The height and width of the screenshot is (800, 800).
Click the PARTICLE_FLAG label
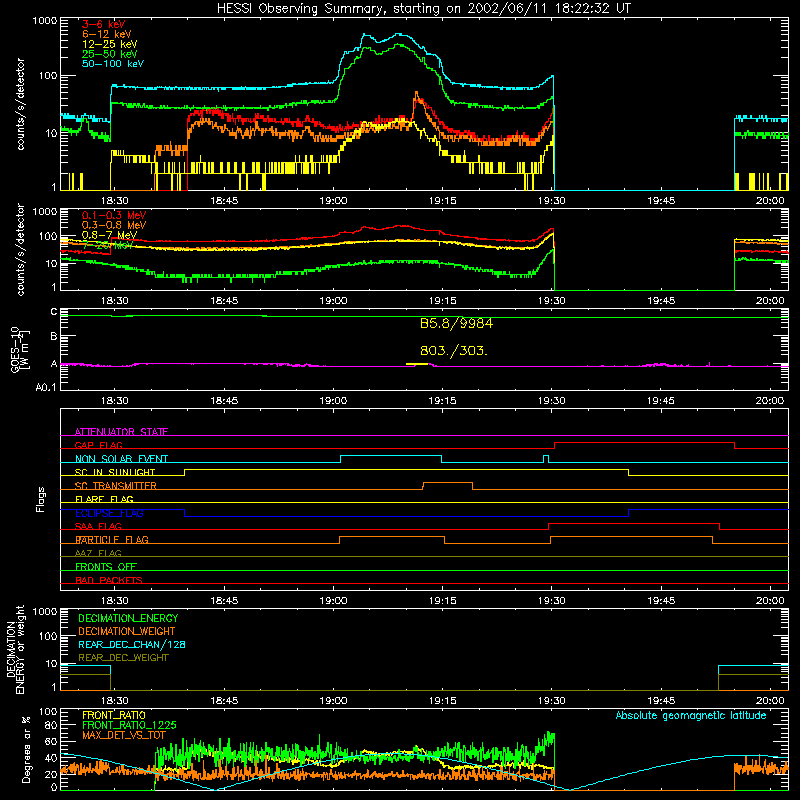tap(112, 540)
